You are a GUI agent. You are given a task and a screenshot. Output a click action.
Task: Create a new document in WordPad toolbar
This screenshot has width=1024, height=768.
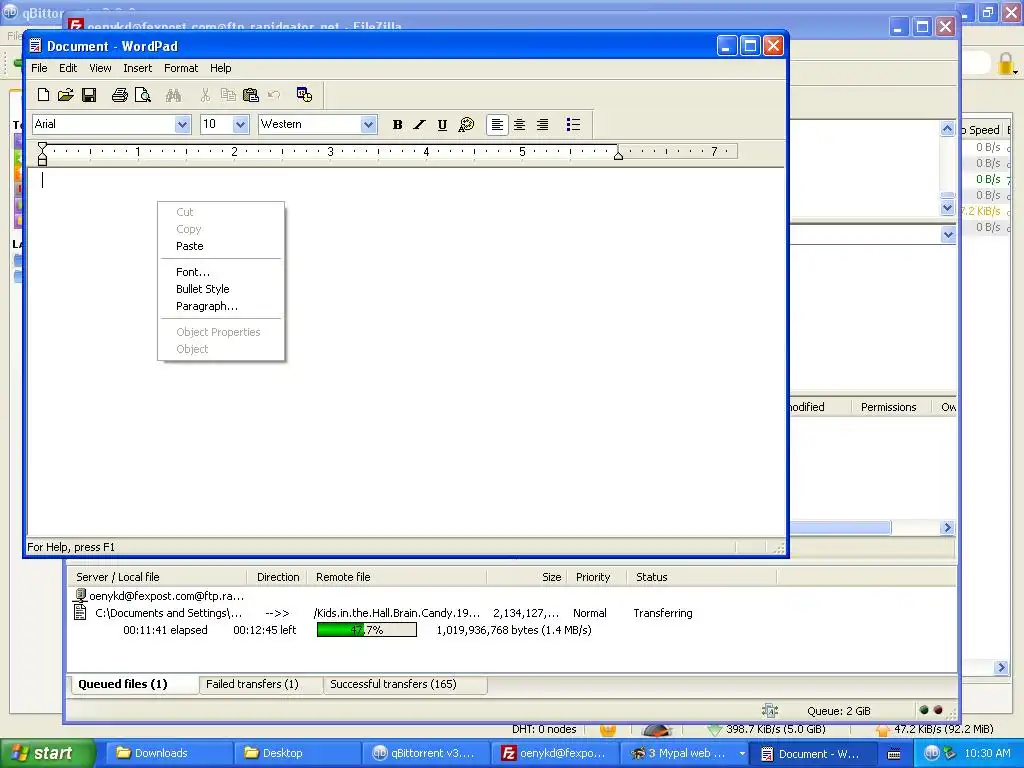pos(43,95)
